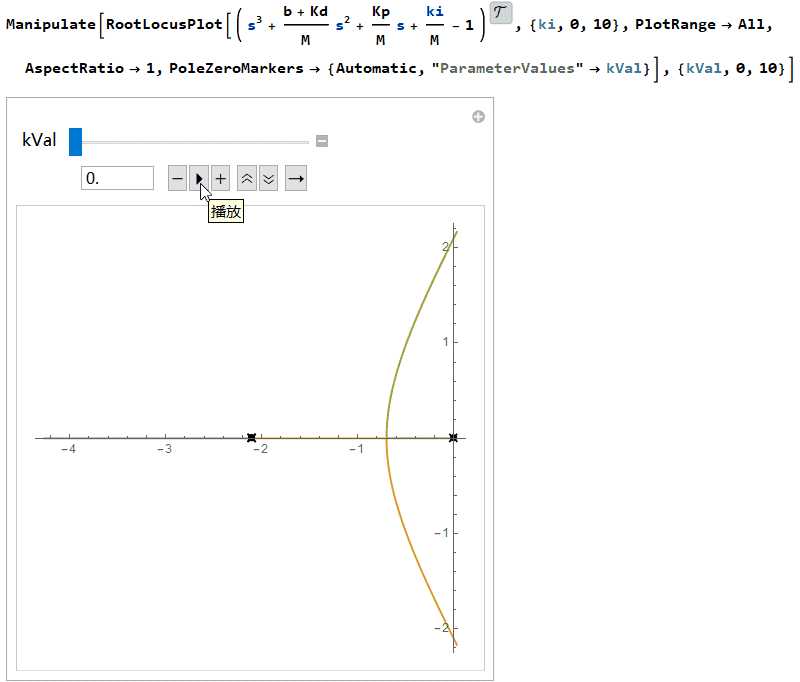Image resolution: width=800 pixels, height=682 pixels.
Task: Click PoleZeroMarkers option text
Action: 236,68
